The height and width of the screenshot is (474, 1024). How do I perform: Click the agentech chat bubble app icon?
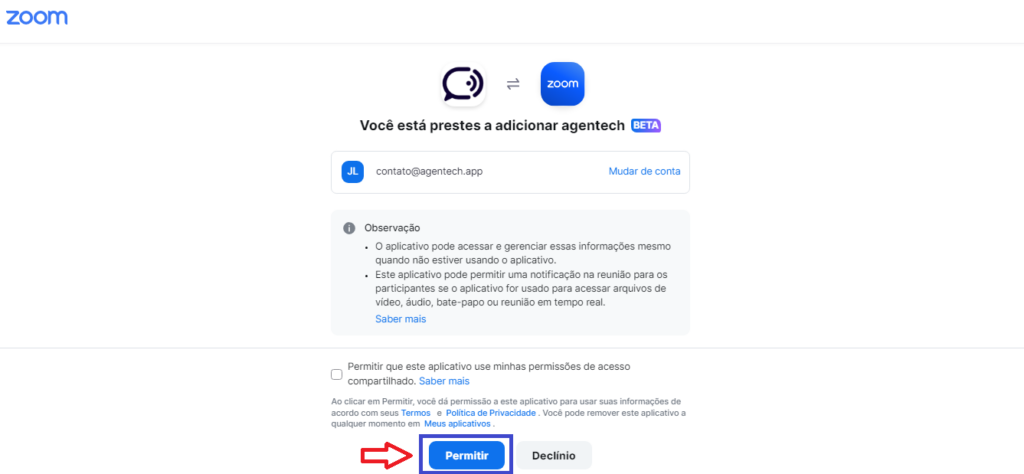coord(463,84)
